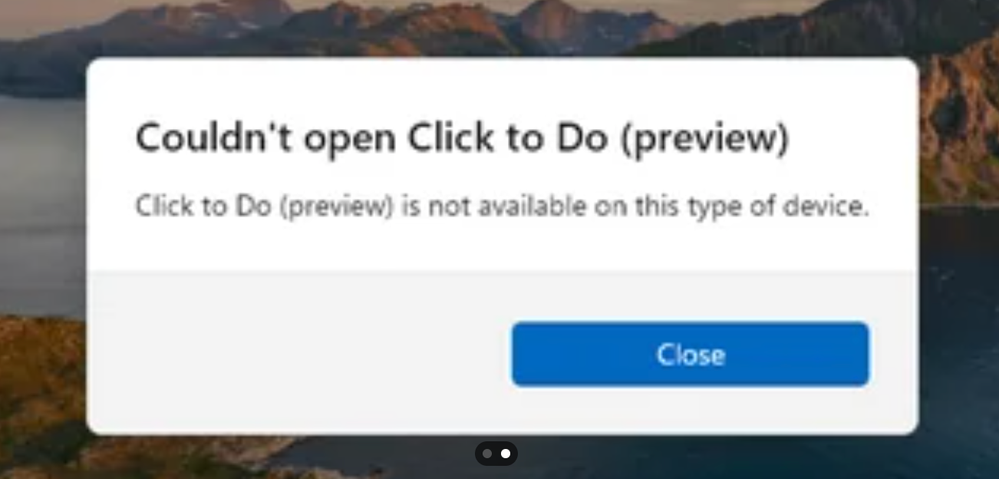Click the gray dialog footer left of Close
The height and width of the screenshot is (479, 999).
point(299,352)
